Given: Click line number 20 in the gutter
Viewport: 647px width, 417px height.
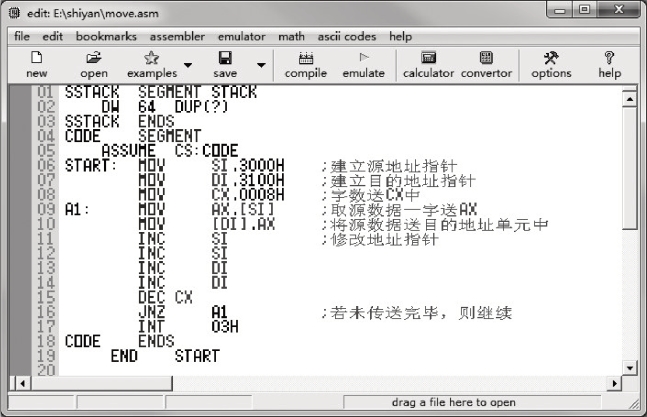Looking at the screenshot, I should pos(46,370).
